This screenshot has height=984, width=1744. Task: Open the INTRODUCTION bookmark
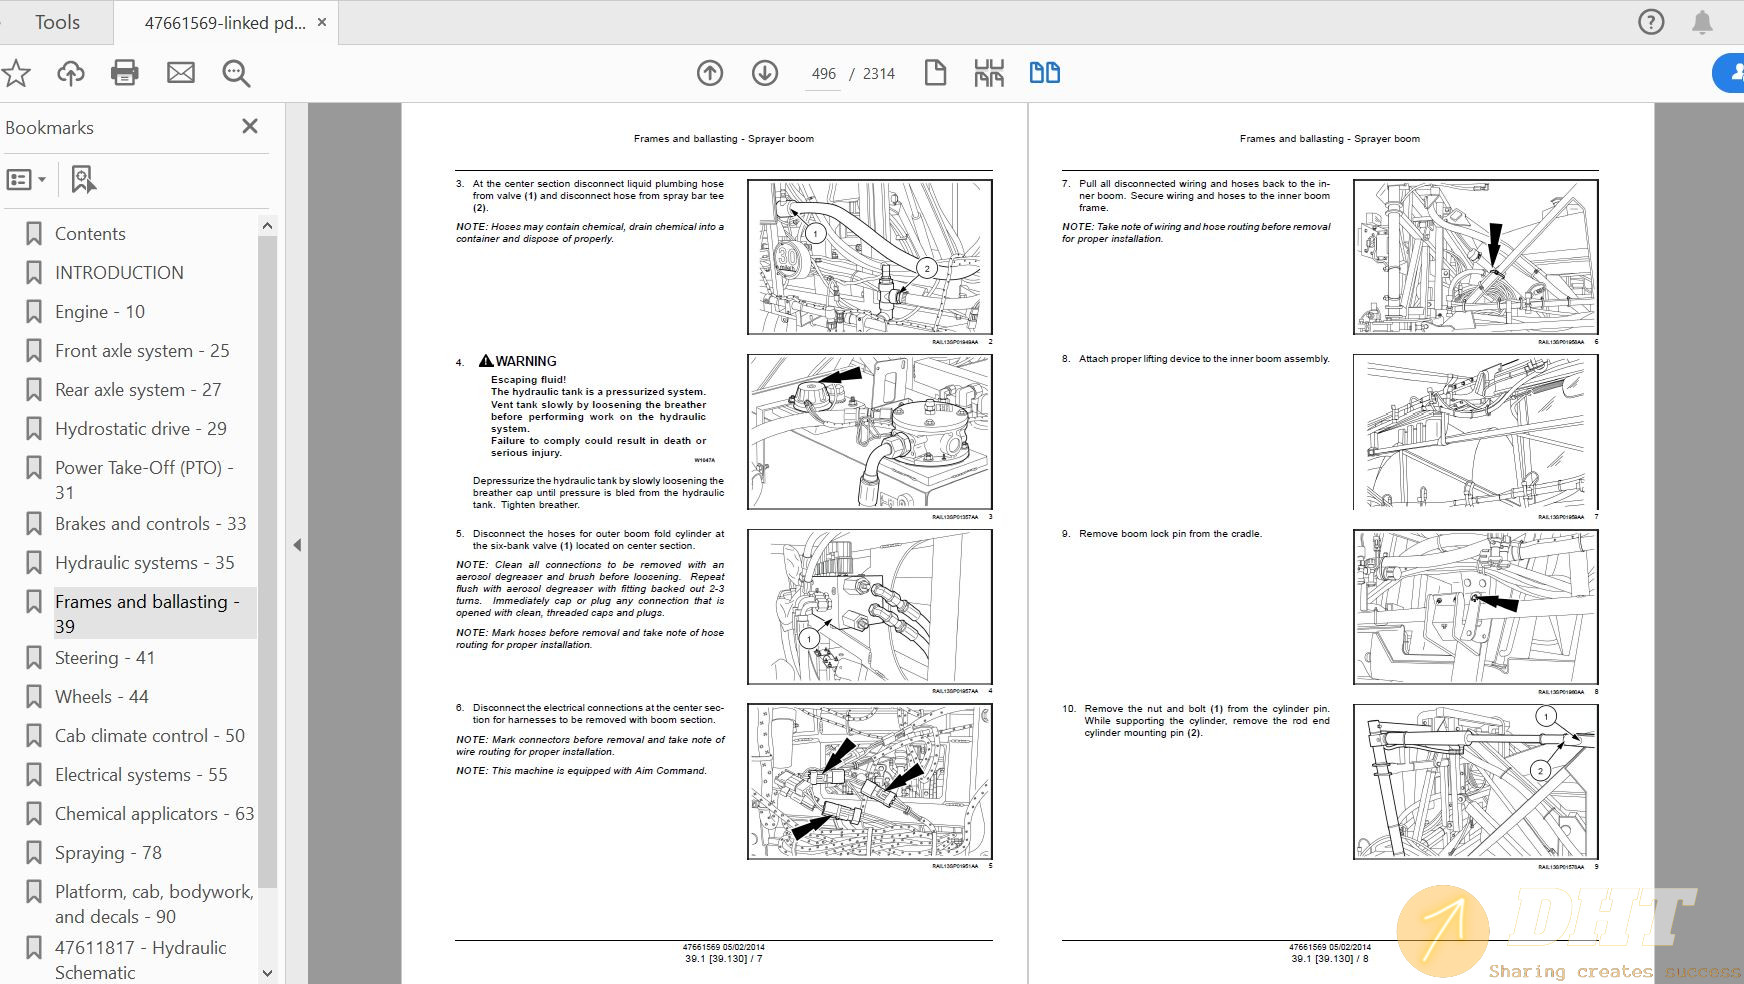(x=119, y=273)
